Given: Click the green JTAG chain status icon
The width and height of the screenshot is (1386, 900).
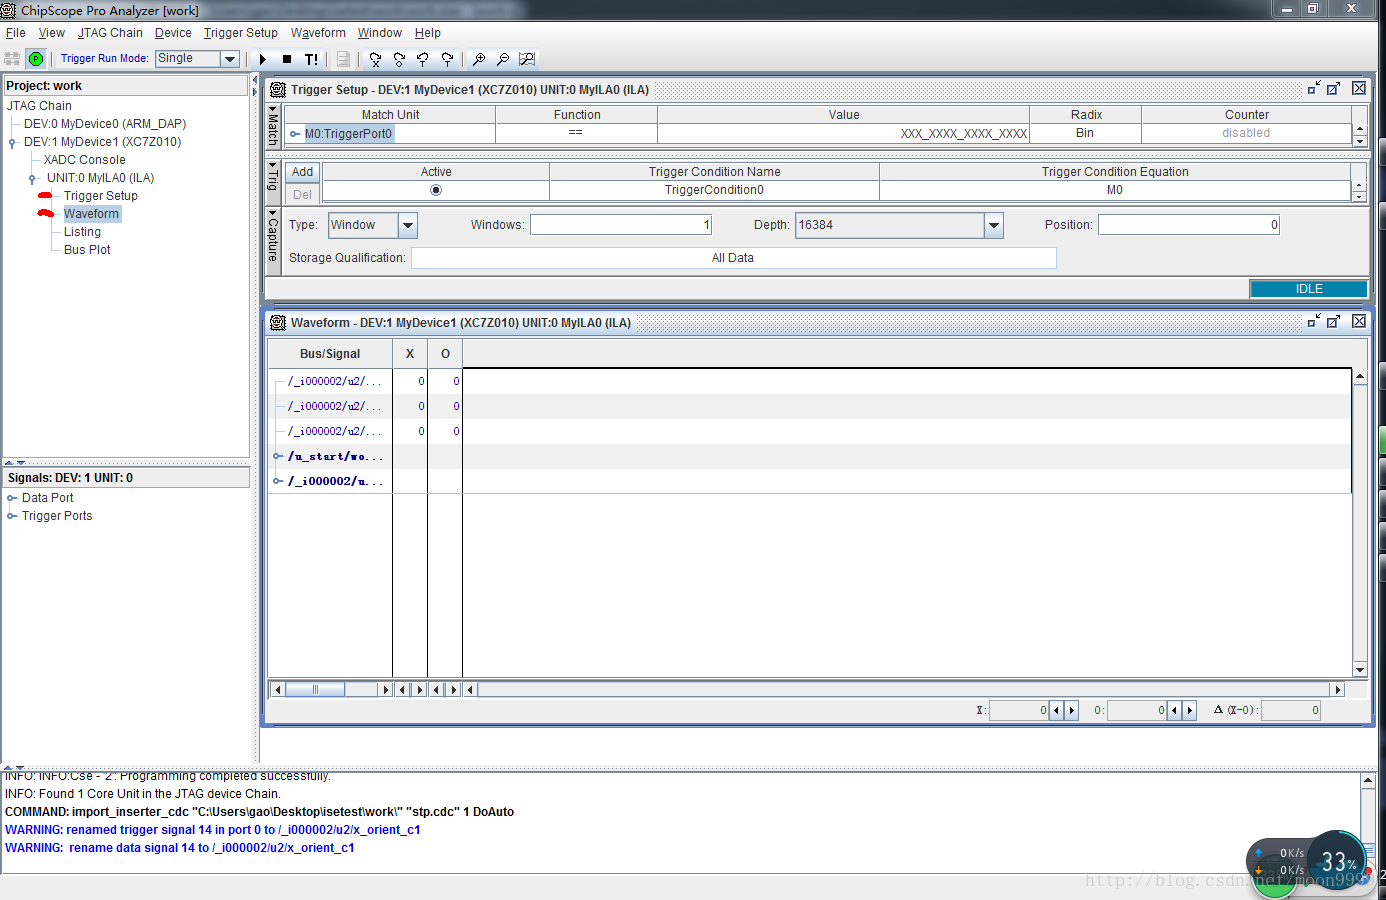Looking at the screenshot, I should [x=36, y=59].
